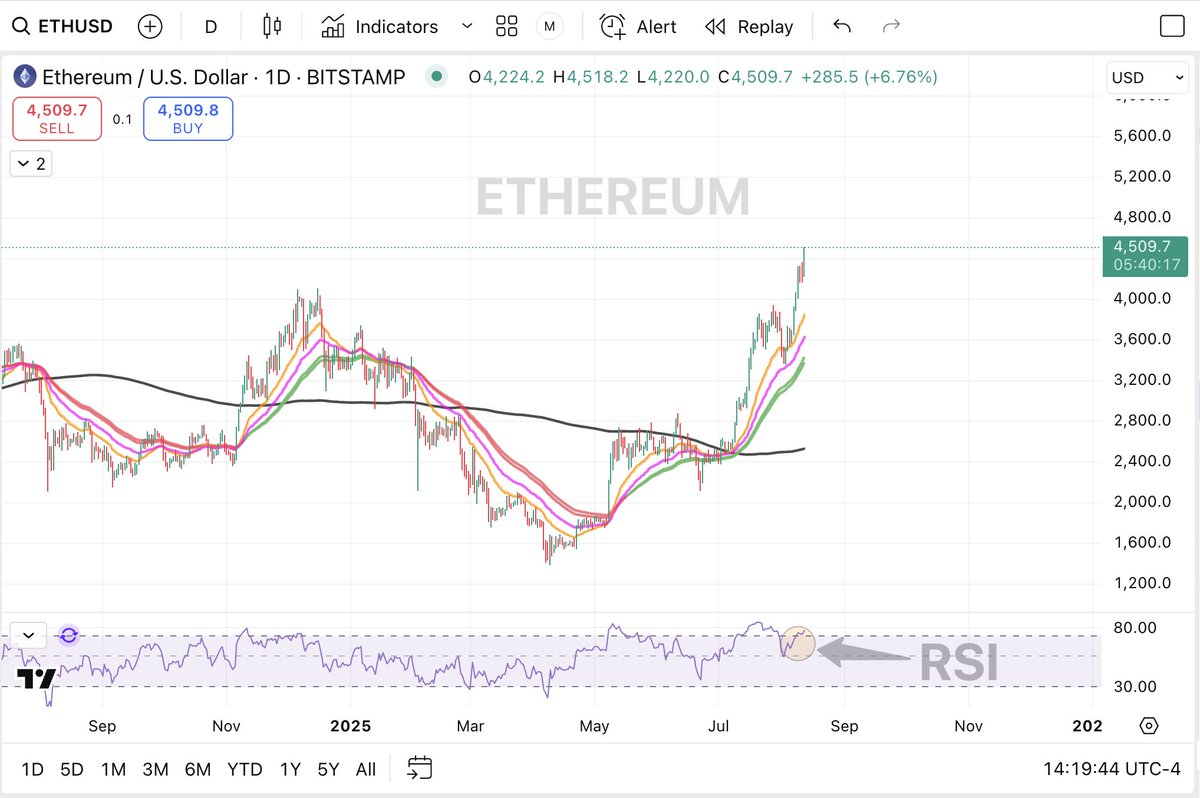Click the Nov label right of the latest candle
1200x798 pixels.
(x=967, y=726)
